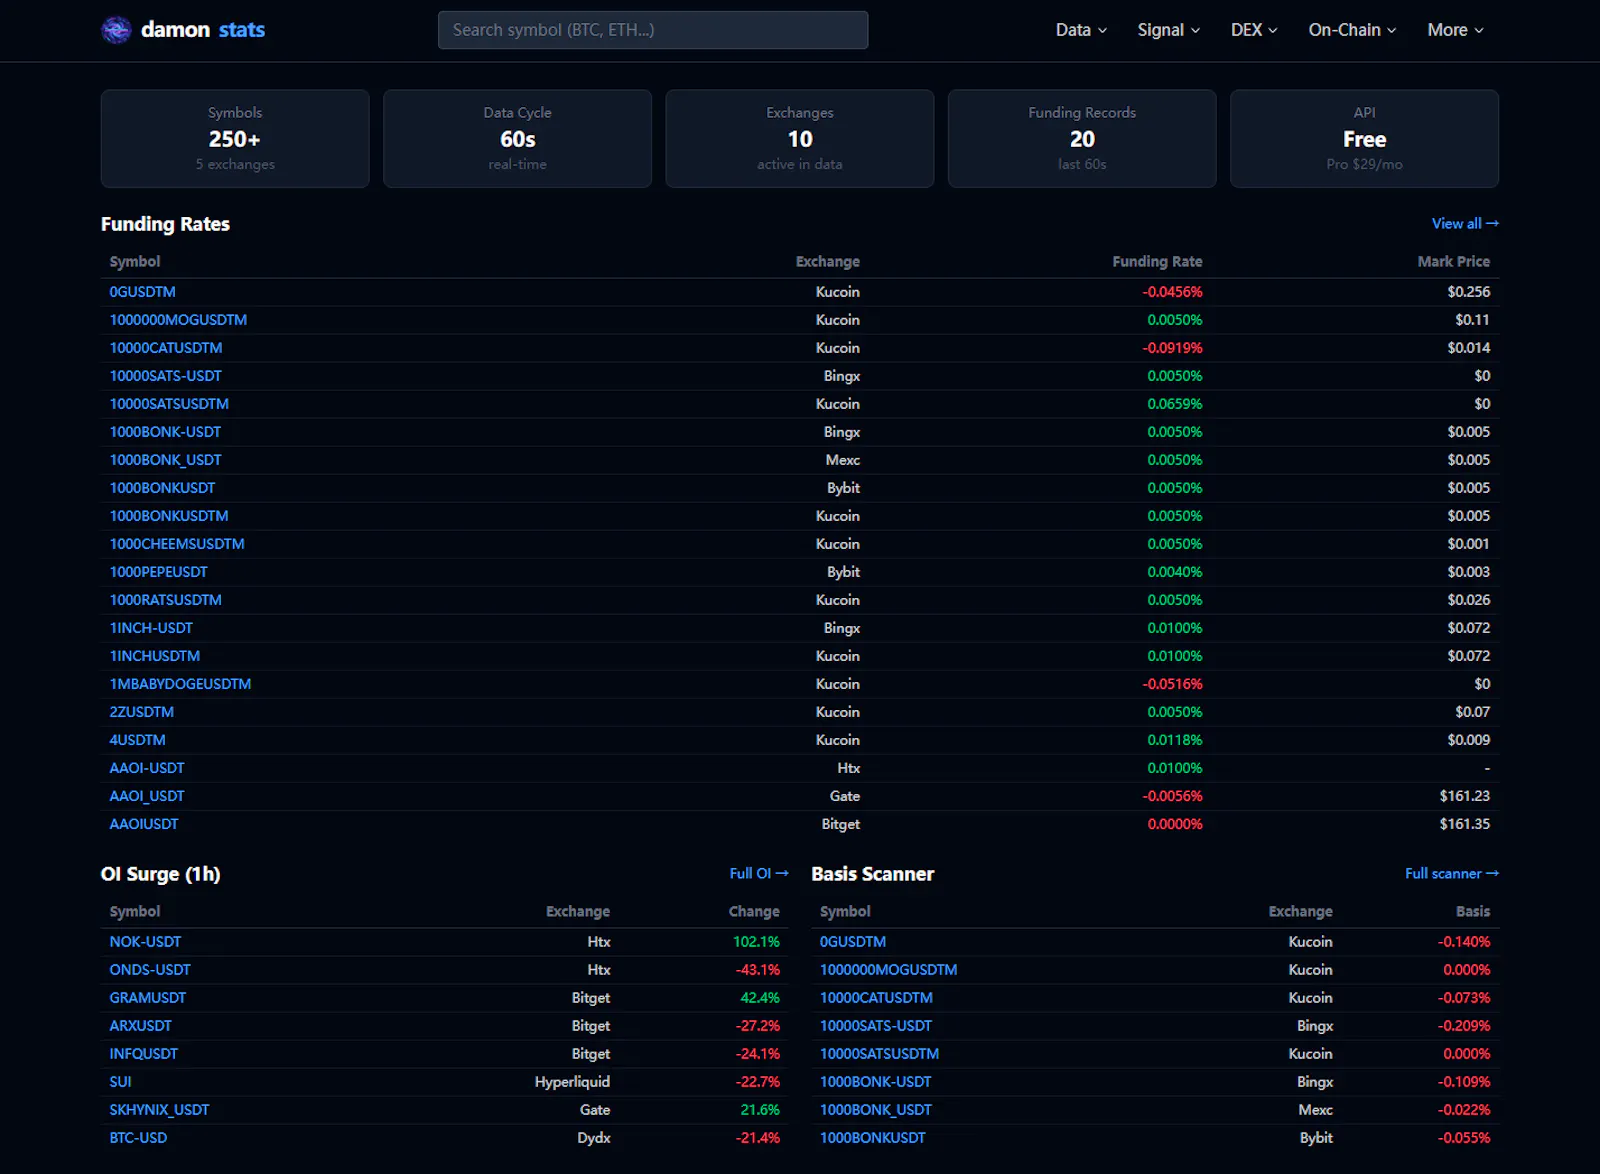Click the 0.0659% funding rate value
This screenshot has height=1174, width=1600.
coord(1175,404)
